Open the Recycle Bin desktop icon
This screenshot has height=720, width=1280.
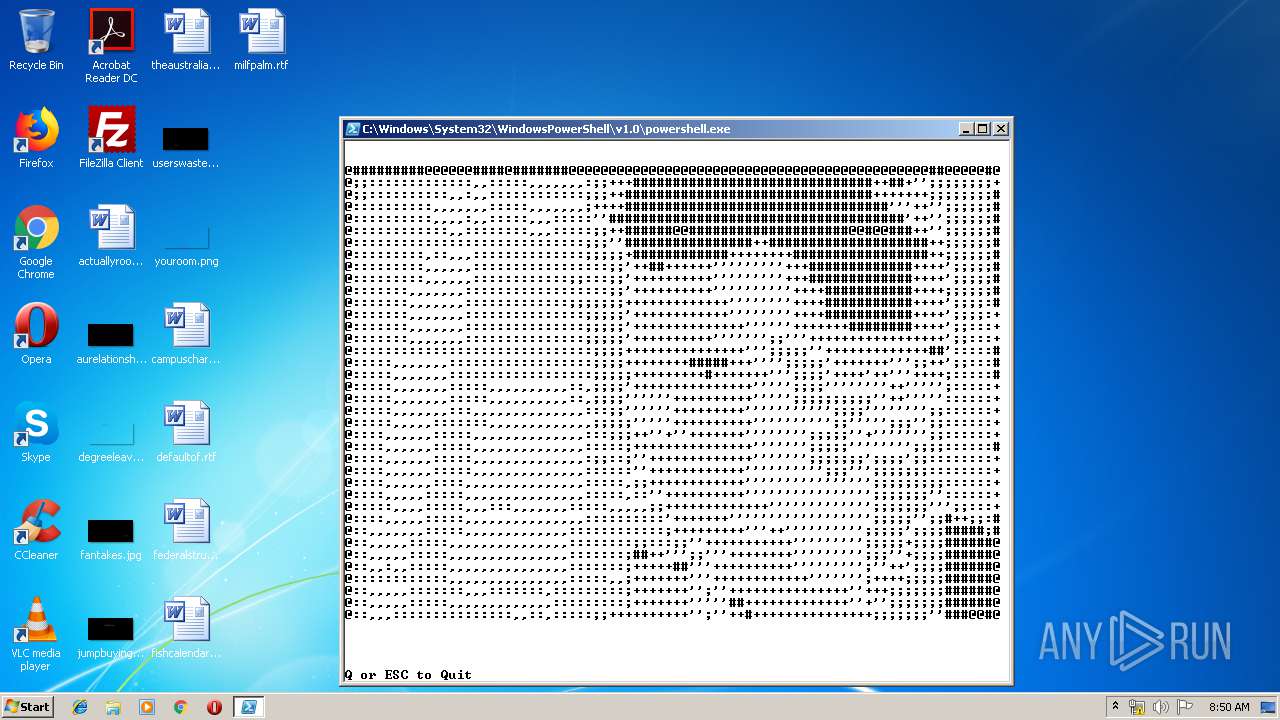pyautogui.click(x=36, y=40)
